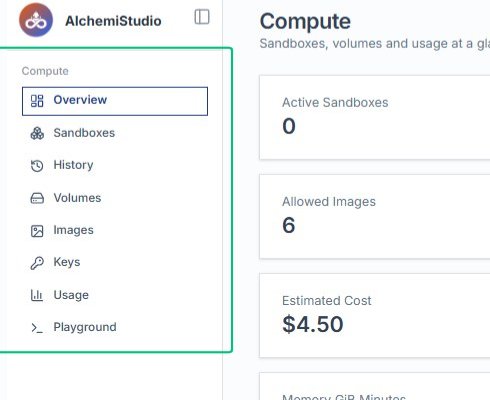Open the Overview menu item

tap(115, 101)
